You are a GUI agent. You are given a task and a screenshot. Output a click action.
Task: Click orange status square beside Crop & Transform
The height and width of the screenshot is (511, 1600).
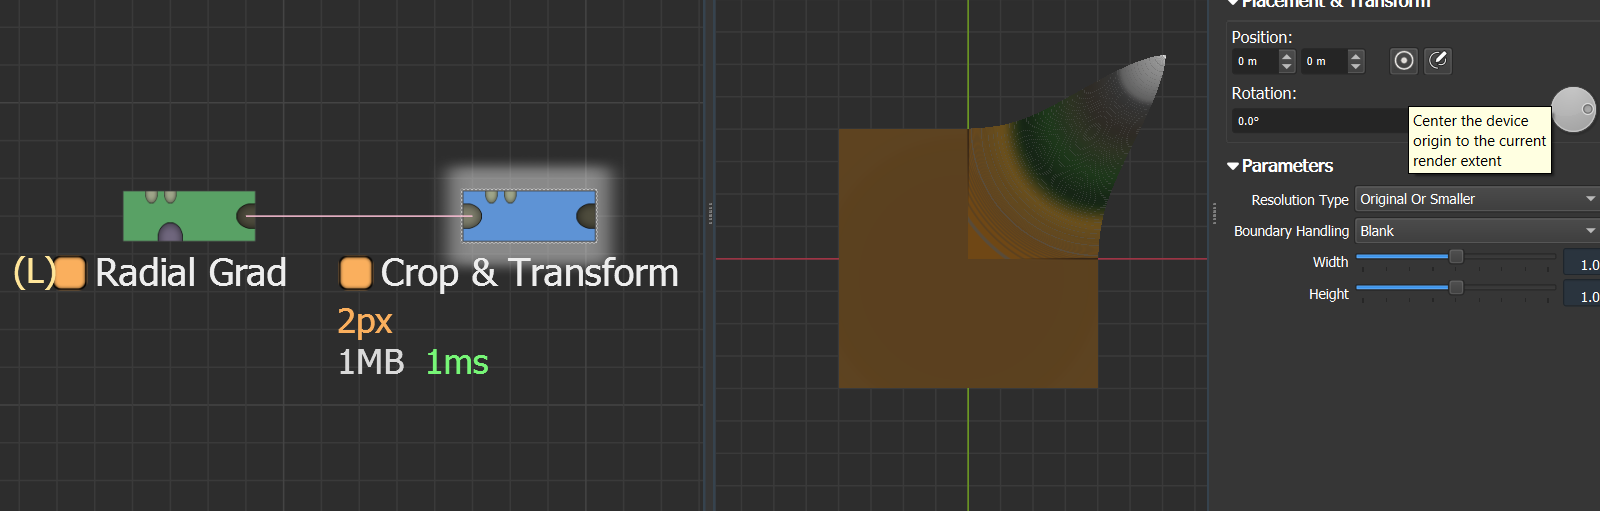[x=355, y=273]
